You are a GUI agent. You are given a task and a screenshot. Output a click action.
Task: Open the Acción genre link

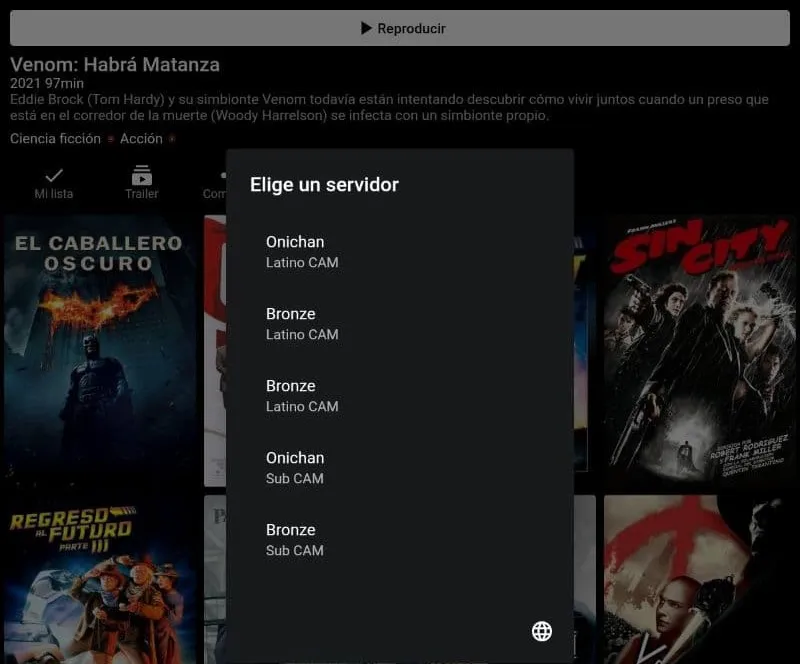pos(142,139)
